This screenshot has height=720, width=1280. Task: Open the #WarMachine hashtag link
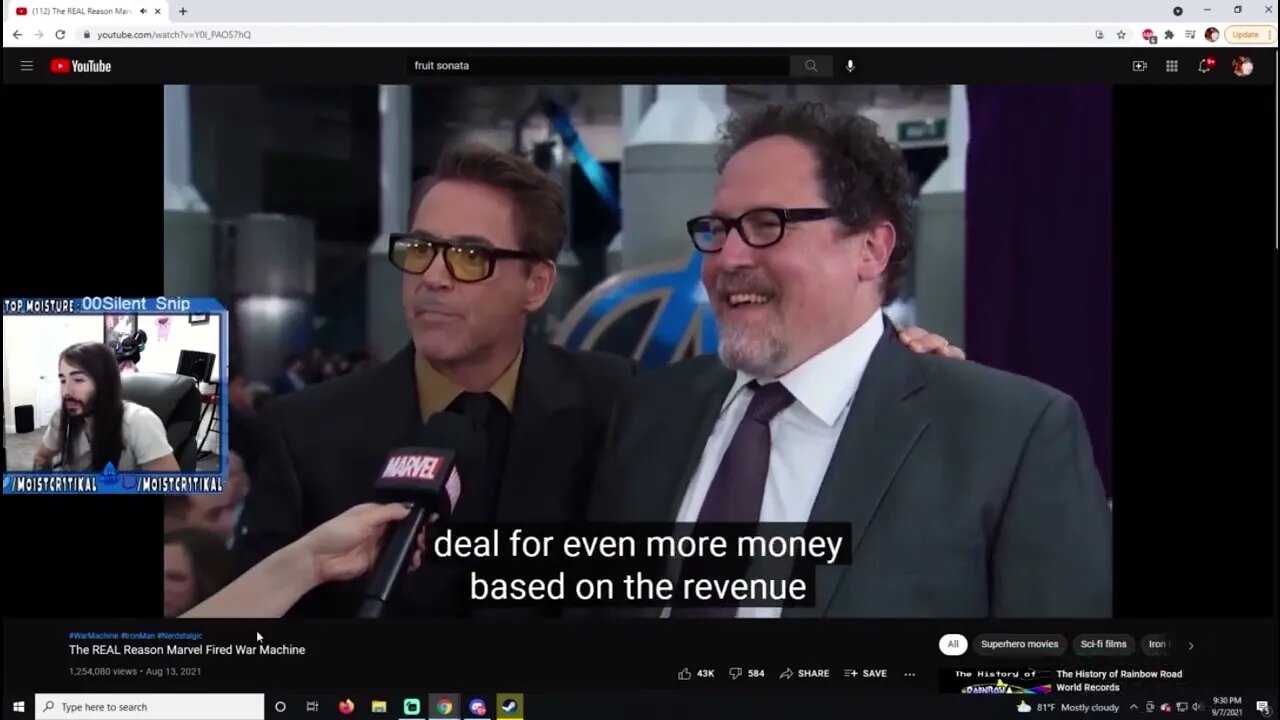[x=94, y=636]
